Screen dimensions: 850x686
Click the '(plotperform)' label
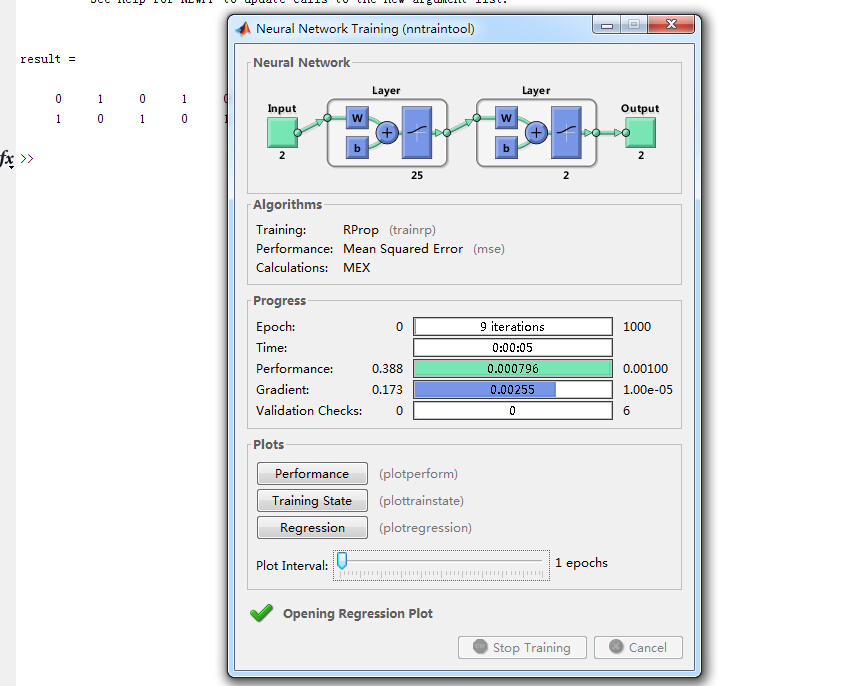point(418,474)
